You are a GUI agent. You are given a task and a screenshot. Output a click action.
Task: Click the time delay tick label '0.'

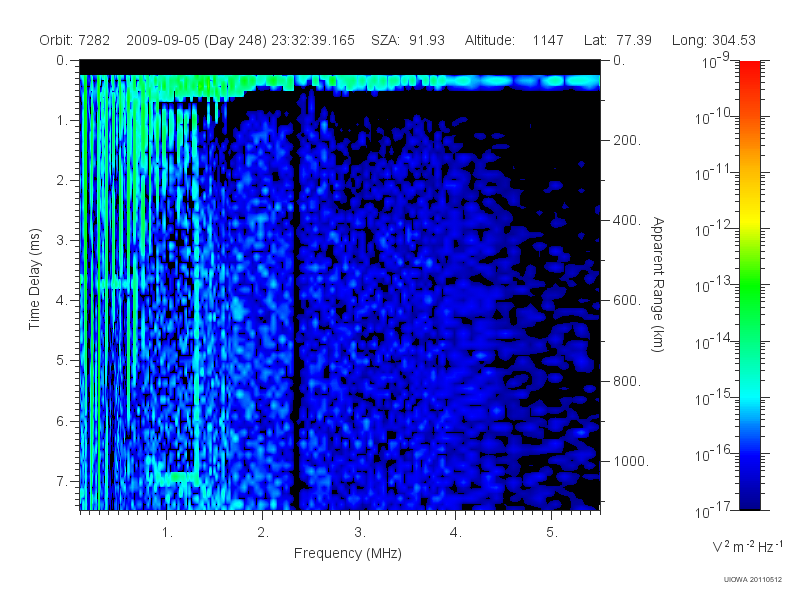(x=62, y=61)
